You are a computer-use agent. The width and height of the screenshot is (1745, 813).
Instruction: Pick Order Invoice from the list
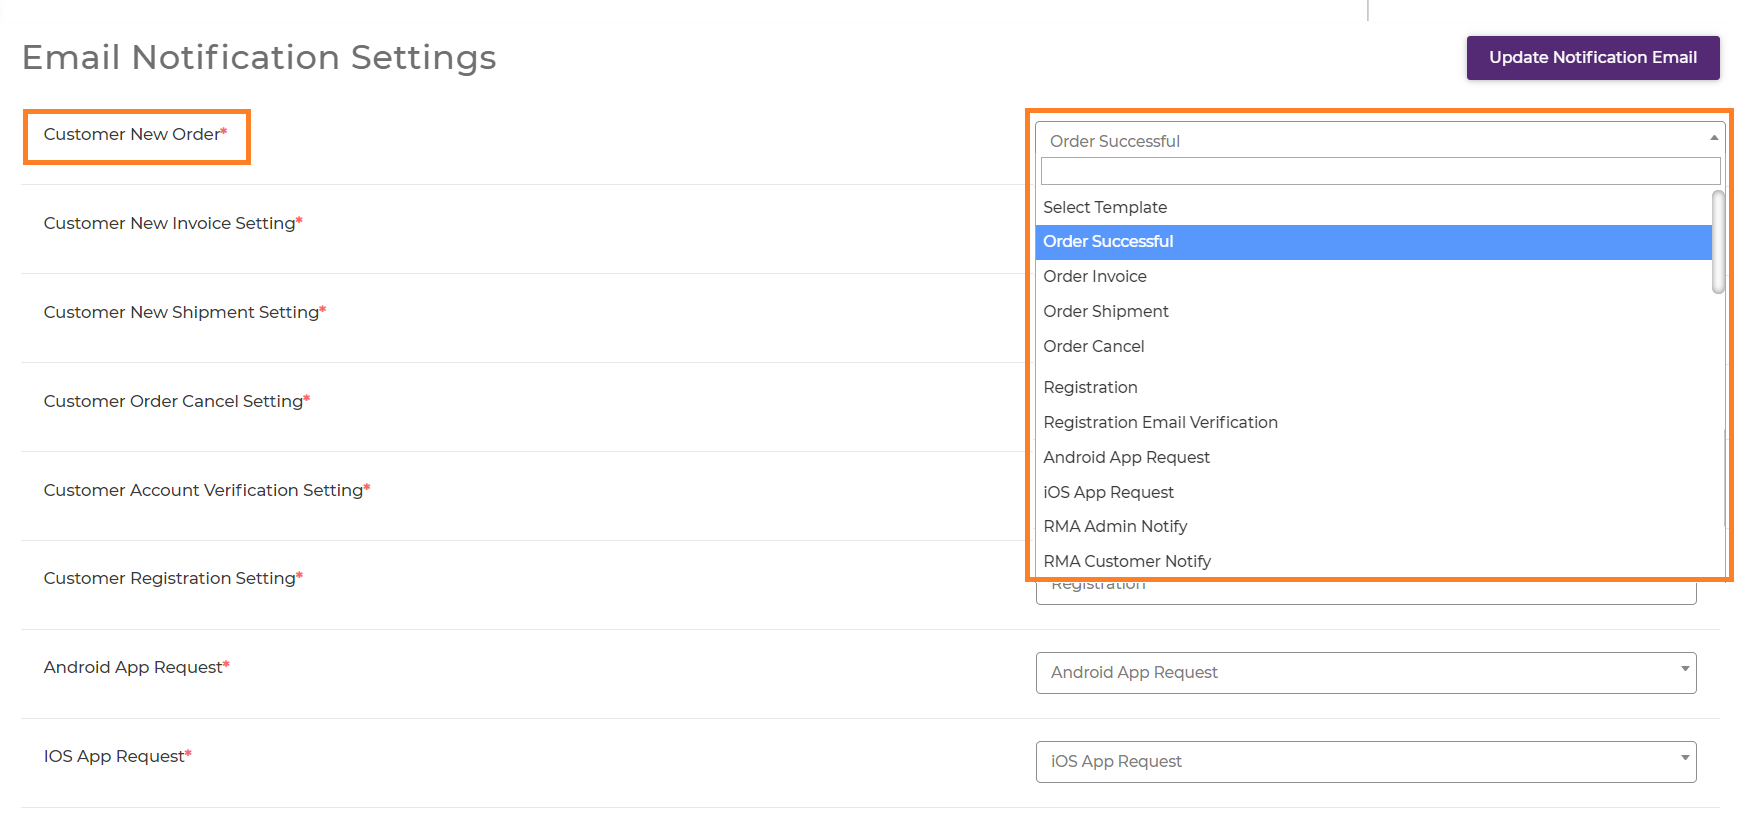[1095, 277]
